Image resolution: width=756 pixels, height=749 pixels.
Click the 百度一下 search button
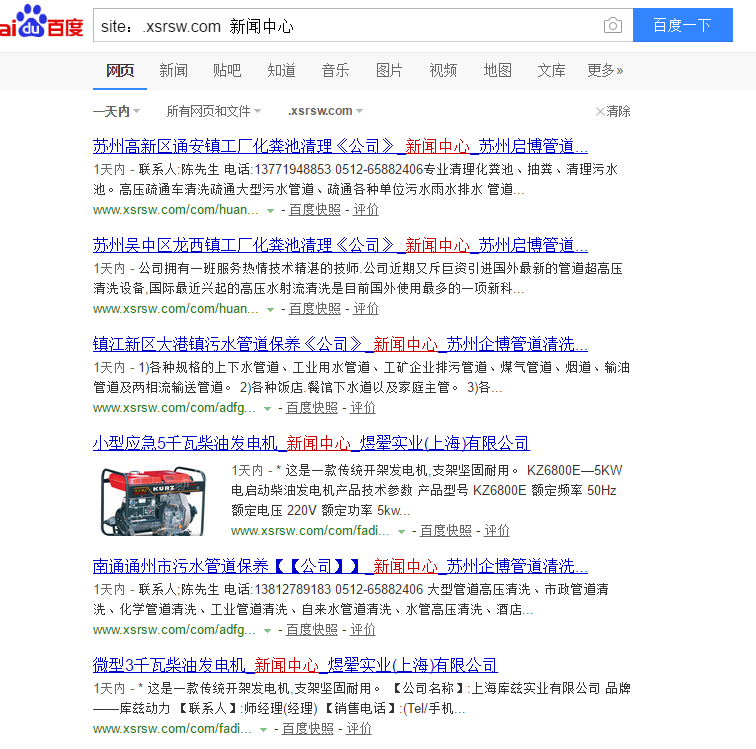682,25
